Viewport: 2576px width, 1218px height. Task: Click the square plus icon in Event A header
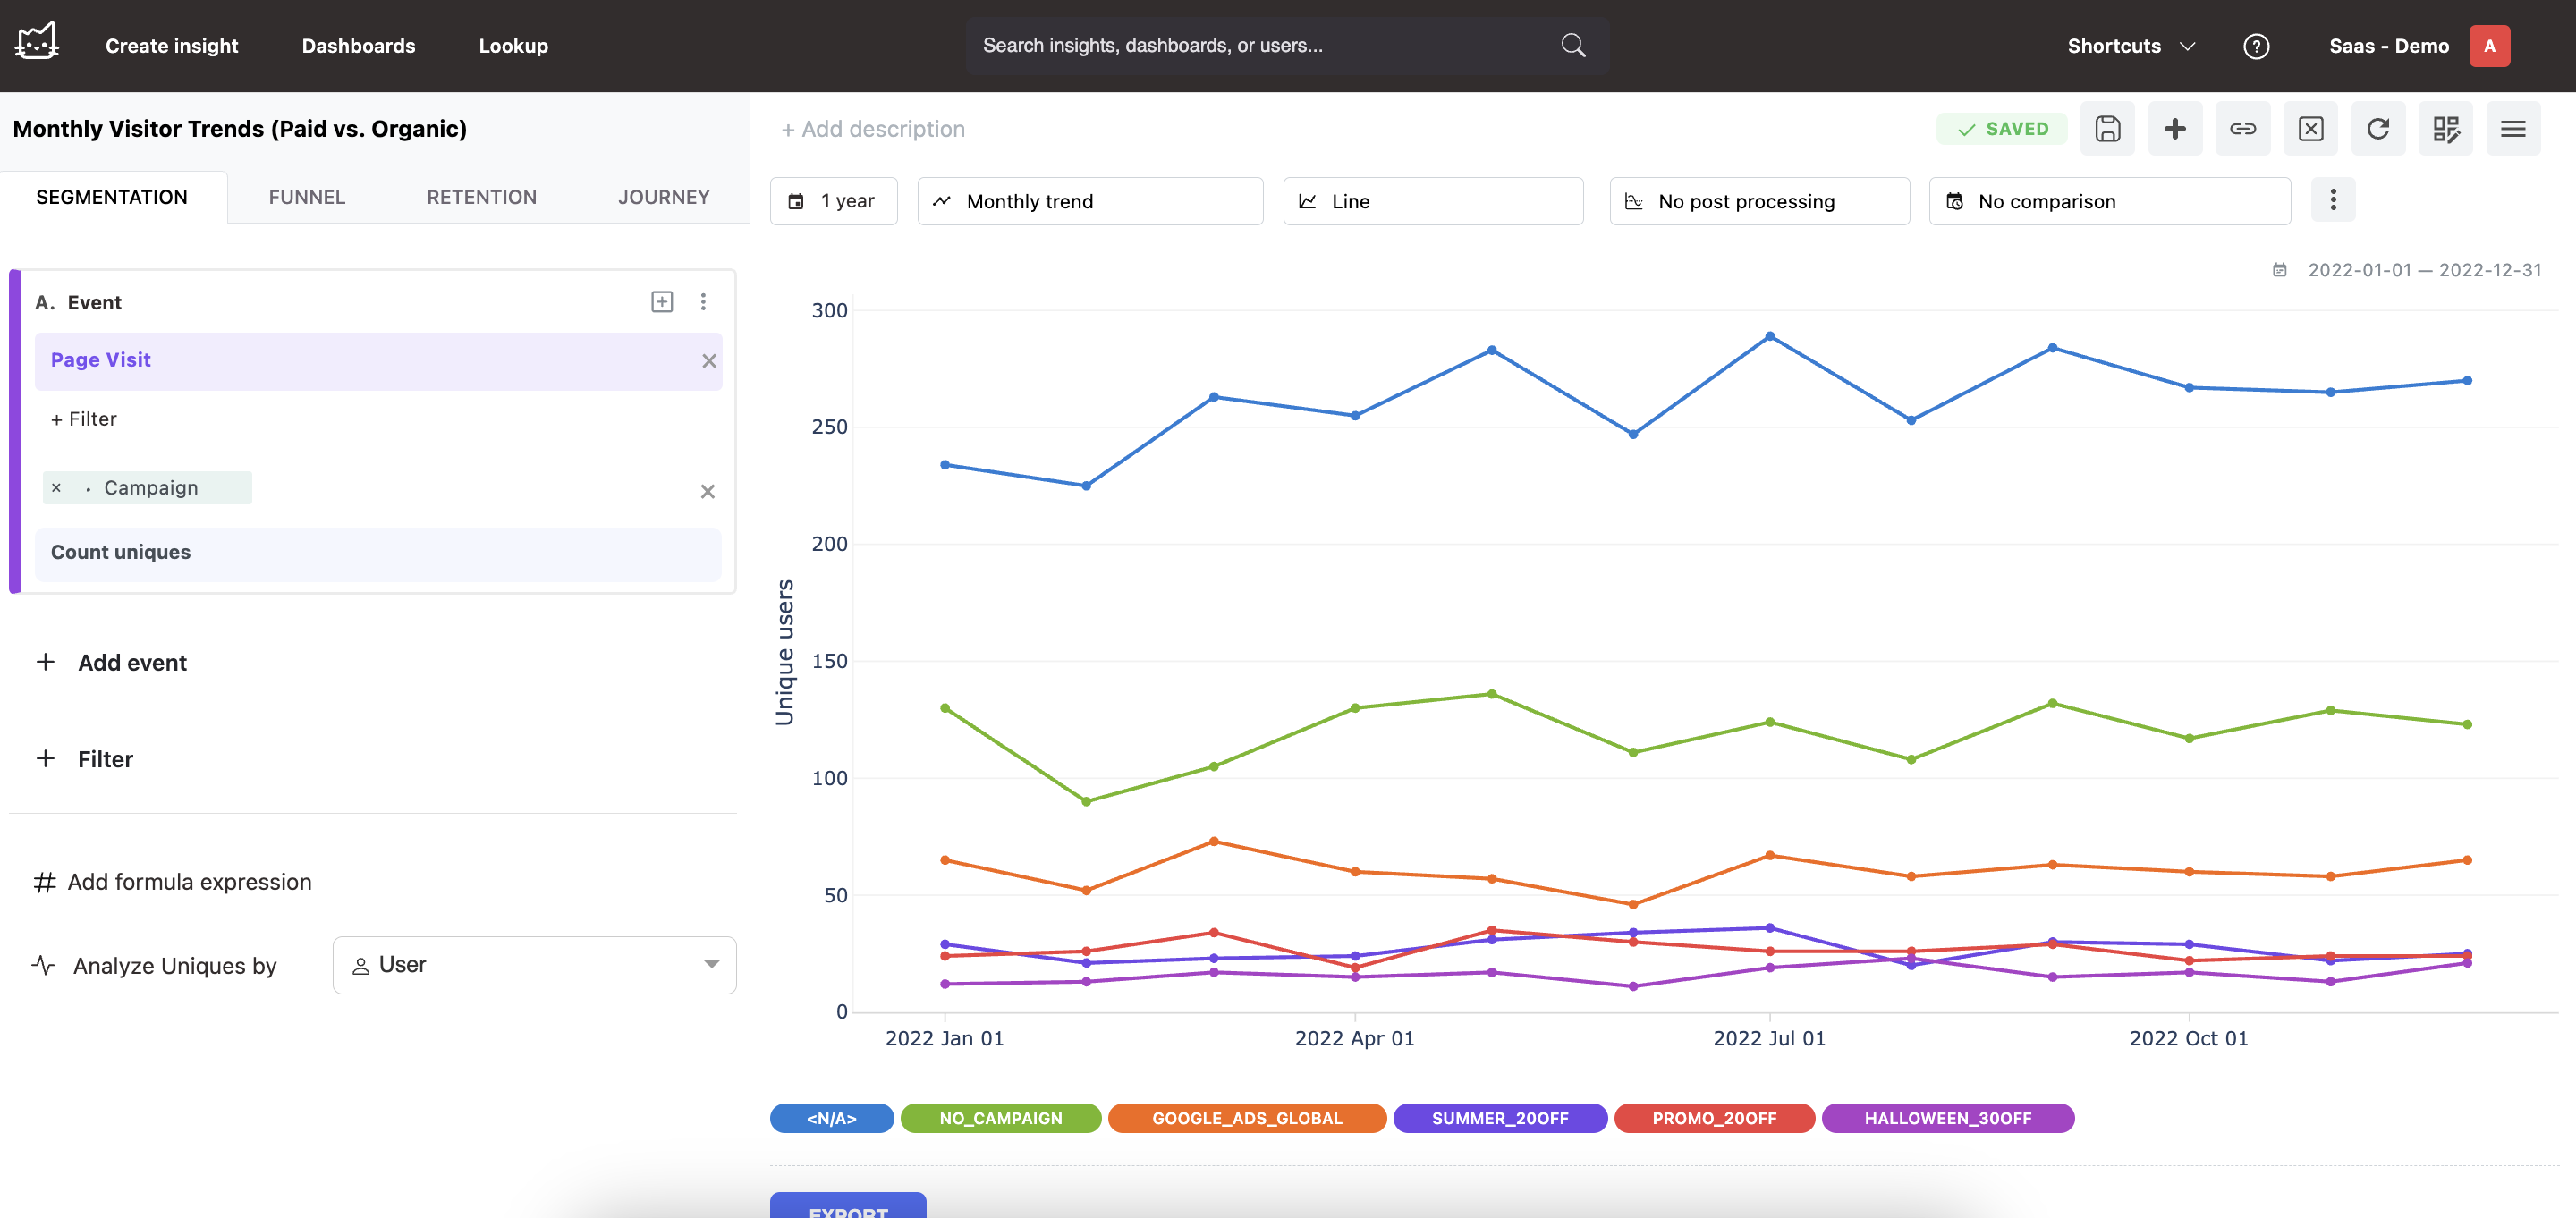click(662, 302)
